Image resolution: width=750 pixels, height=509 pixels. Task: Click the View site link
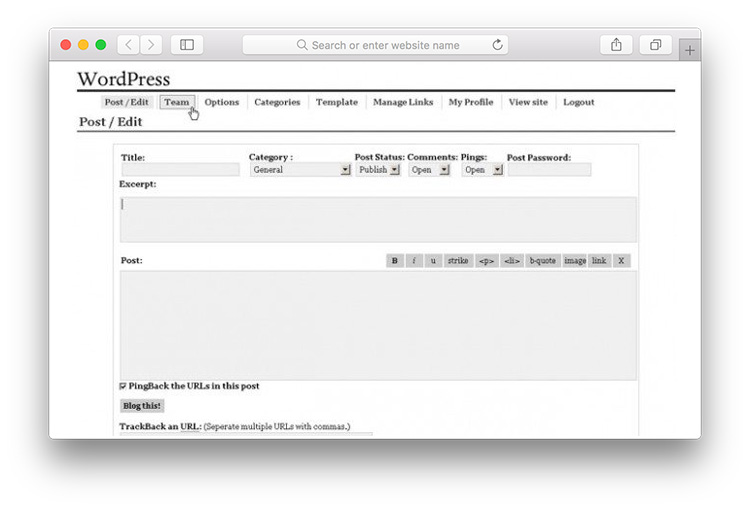(x=528, y=102)
